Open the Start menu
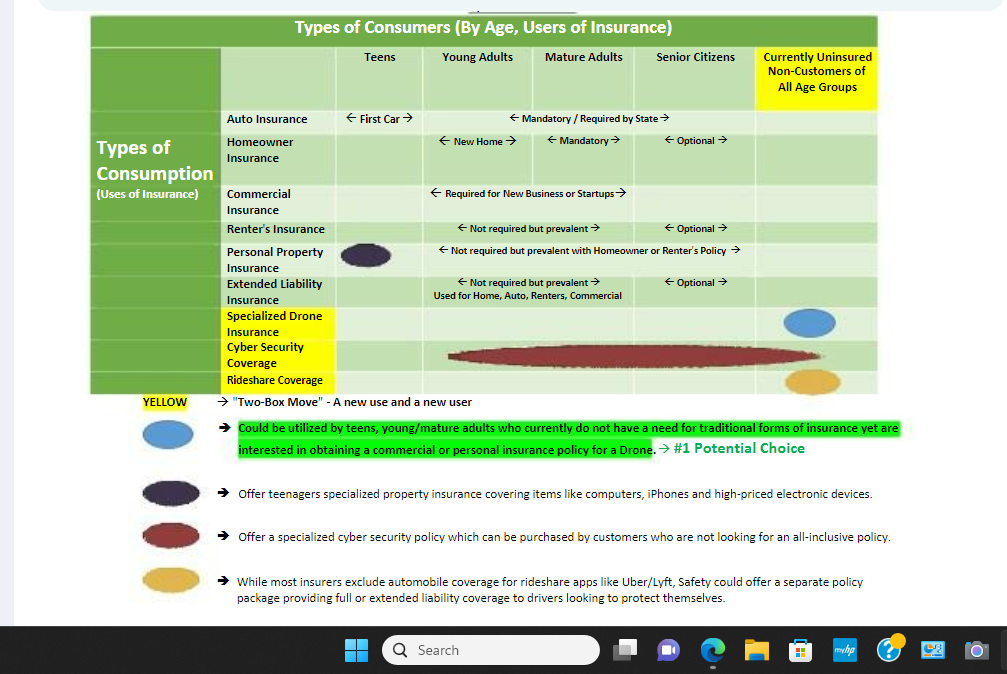Image resolution: width=1007 pixels, height=674 pixels. (x=356, y=650)
